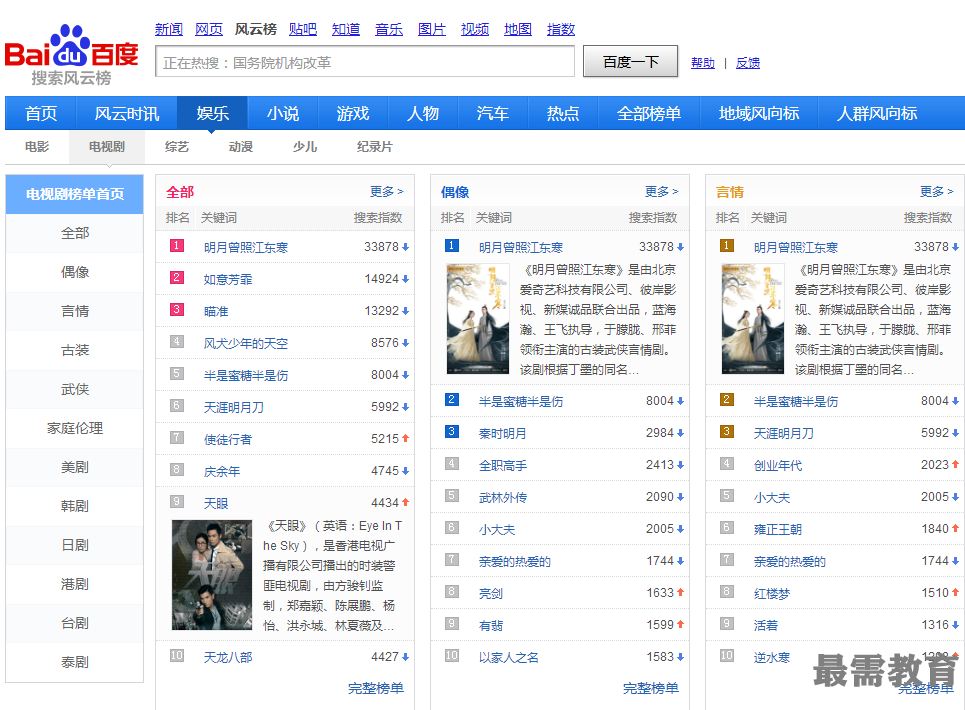This screenshot has width=965, height=710.
Task: Open the 图片 link at top
Action: point(431,29)
